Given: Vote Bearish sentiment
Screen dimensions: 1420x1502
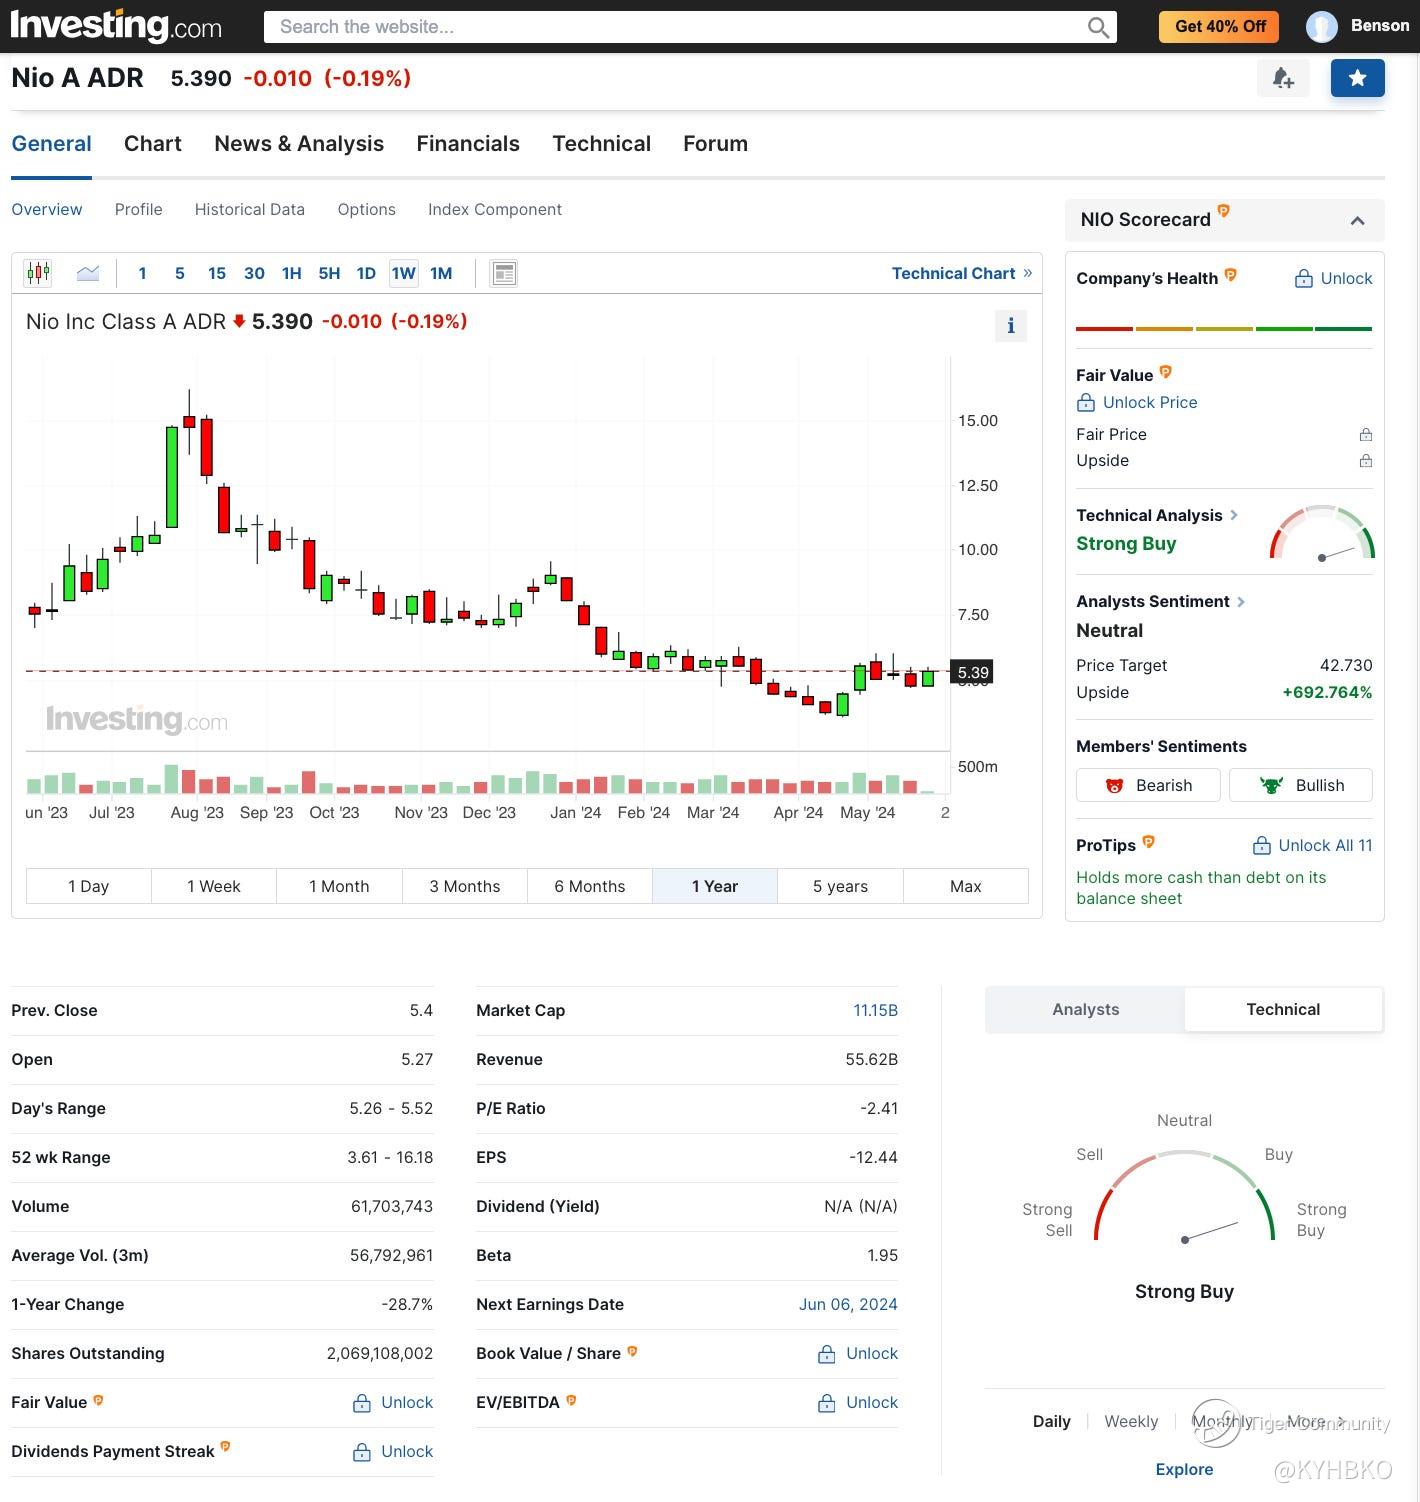Looking at the screenshot, I should click(1148, 785).
